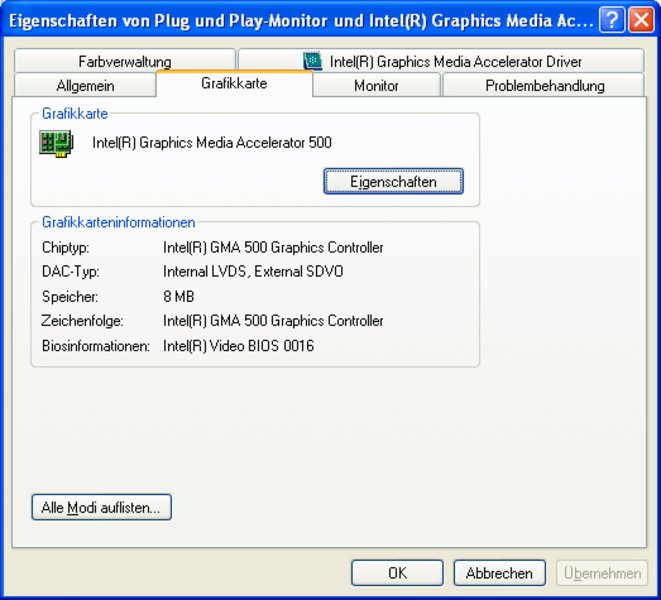The height and width of the screenshot is (600, 661).
Task: Open the Farbverwaltung tab
Action: click(125, 61)
